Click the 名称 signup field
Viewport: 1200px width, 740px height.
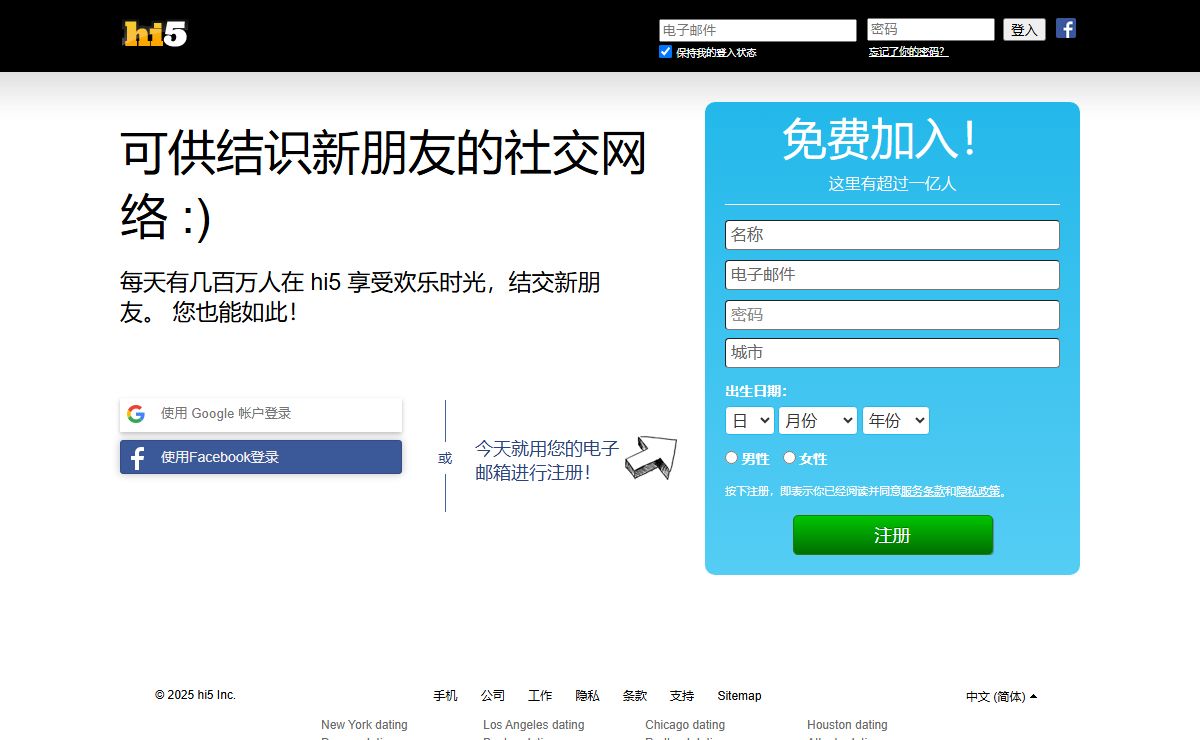click(x=892, y=235)
